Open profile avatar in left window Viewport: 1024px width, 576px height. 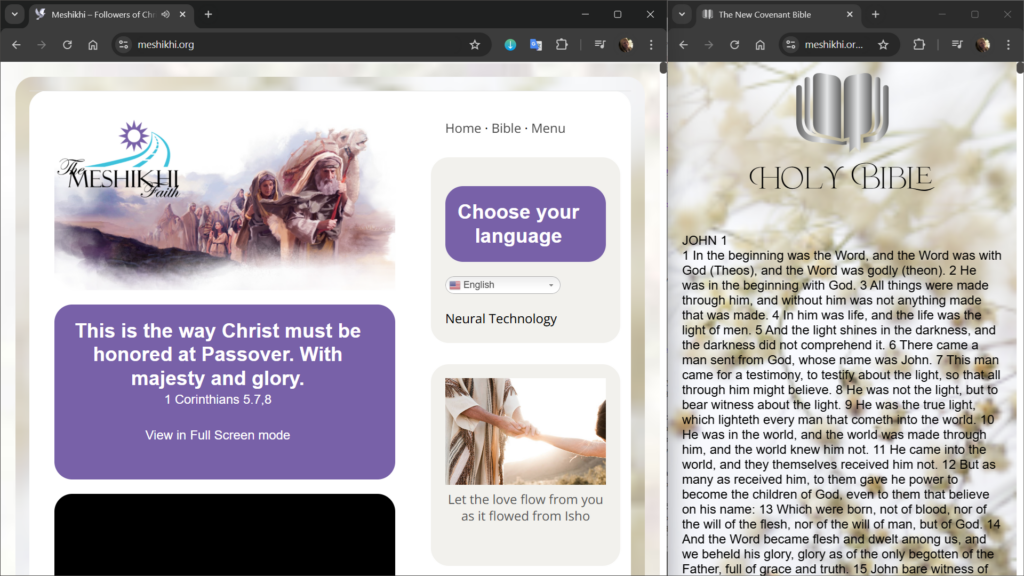pyautogui.click(x=626, y=44)
